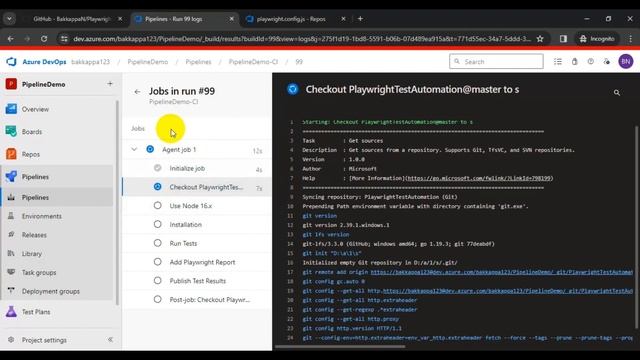Image resolution: width=640 pixels, height=360 pixels.
Task: Click the sidebar vertical scrollbar
Action: 118,203
